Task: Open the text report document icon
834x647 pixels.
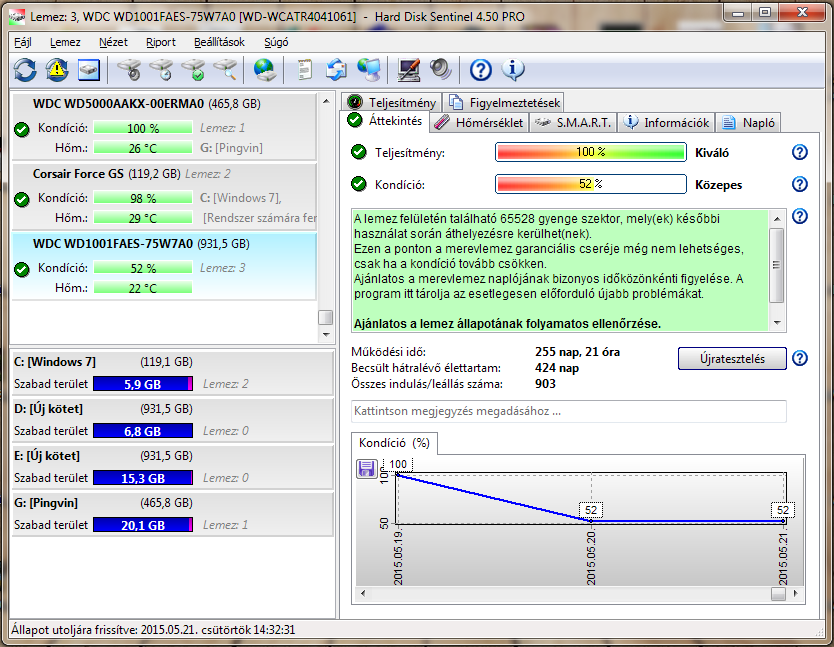Action: click(304, 70)
